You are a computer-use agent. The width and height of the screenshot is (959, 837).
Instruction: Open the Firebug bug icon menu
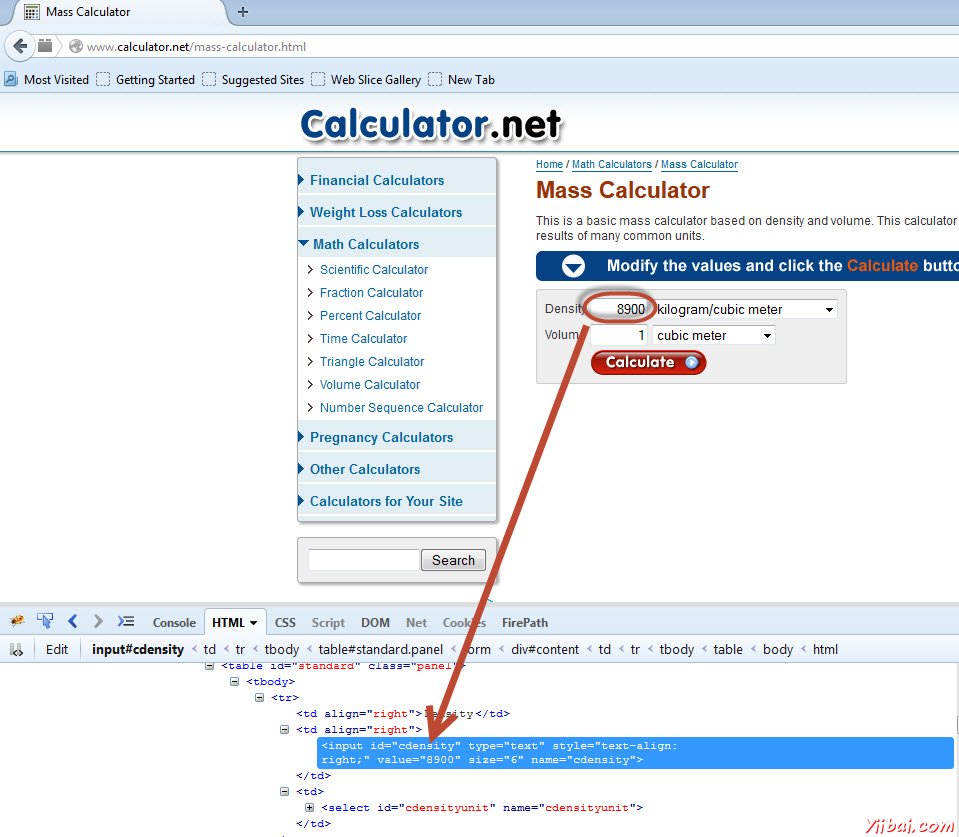(x=17, y=622)
